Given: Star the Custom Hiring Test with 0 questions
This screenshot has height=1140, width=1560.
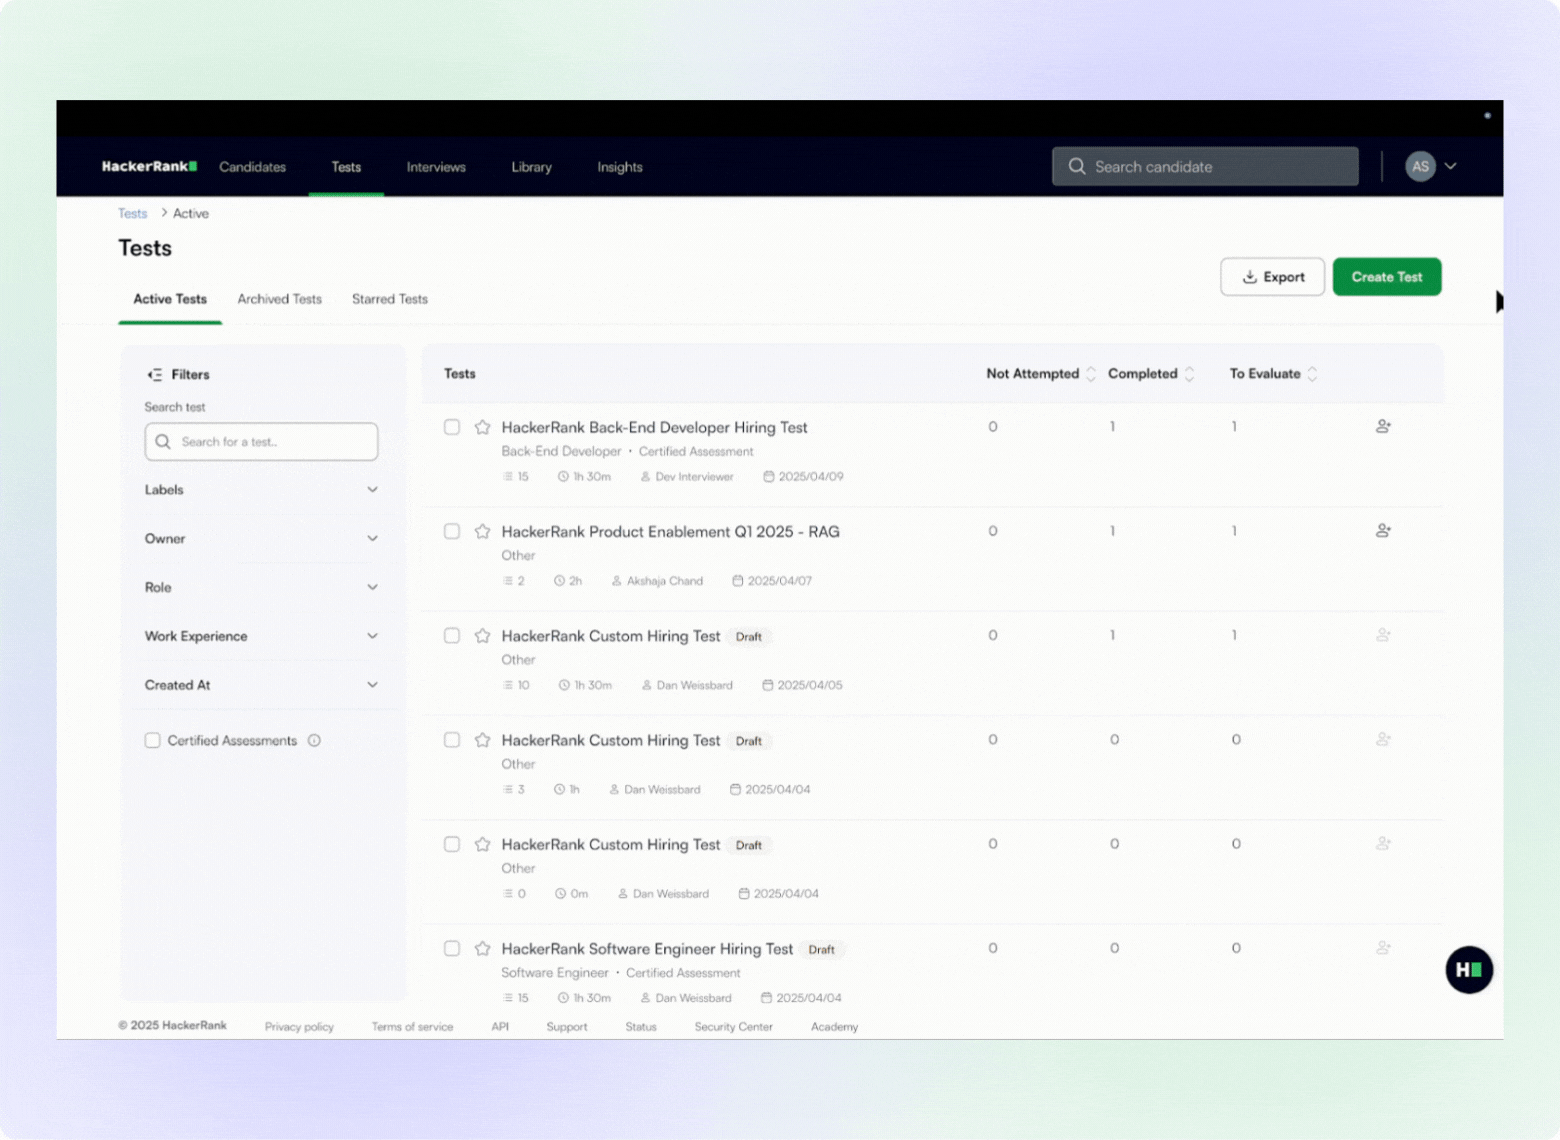Looking at the screenshot, I should pos(483,844).
